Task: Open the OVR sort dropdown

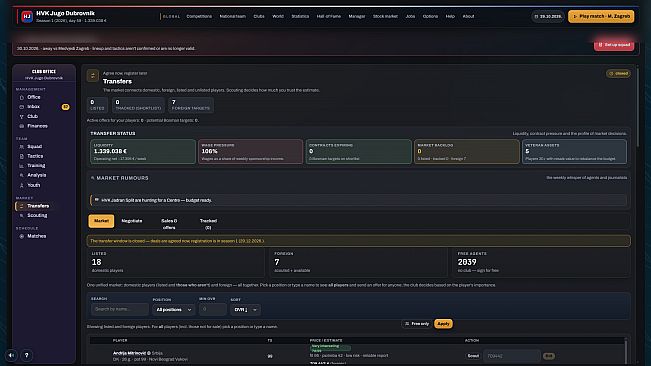Action: [245, 310]
